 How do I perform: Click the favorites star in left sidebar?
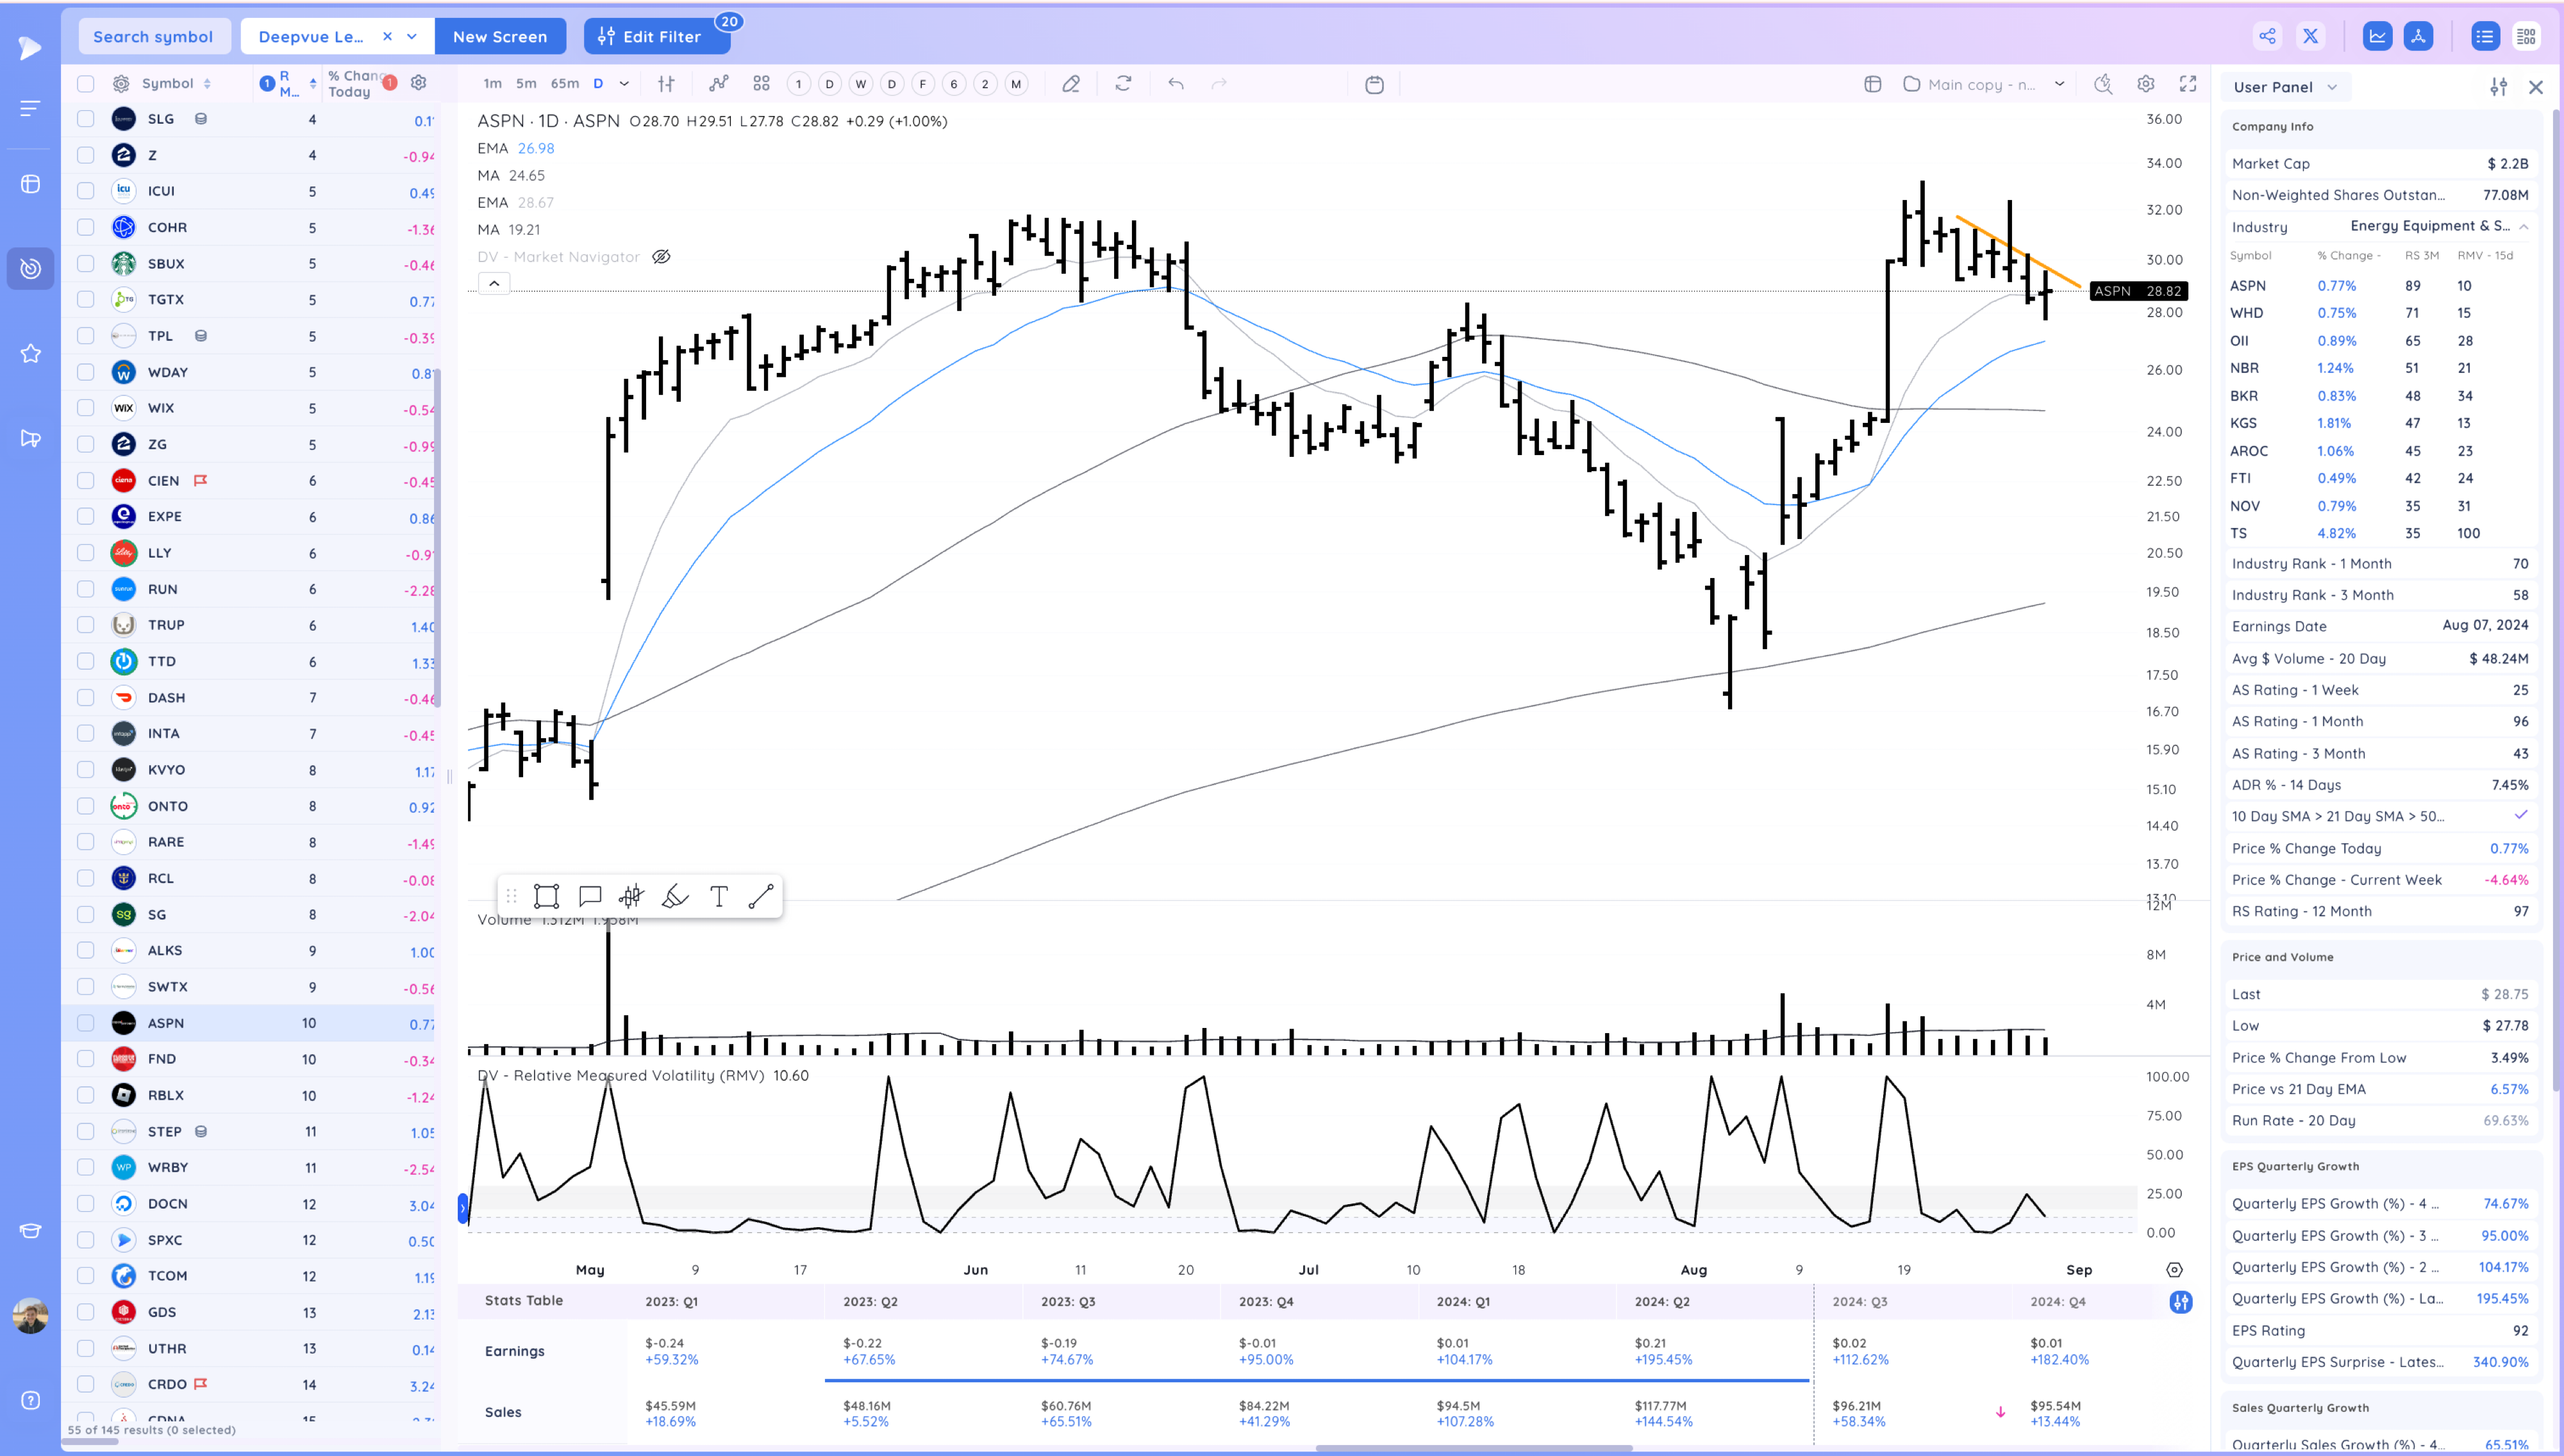coord(31,354)
